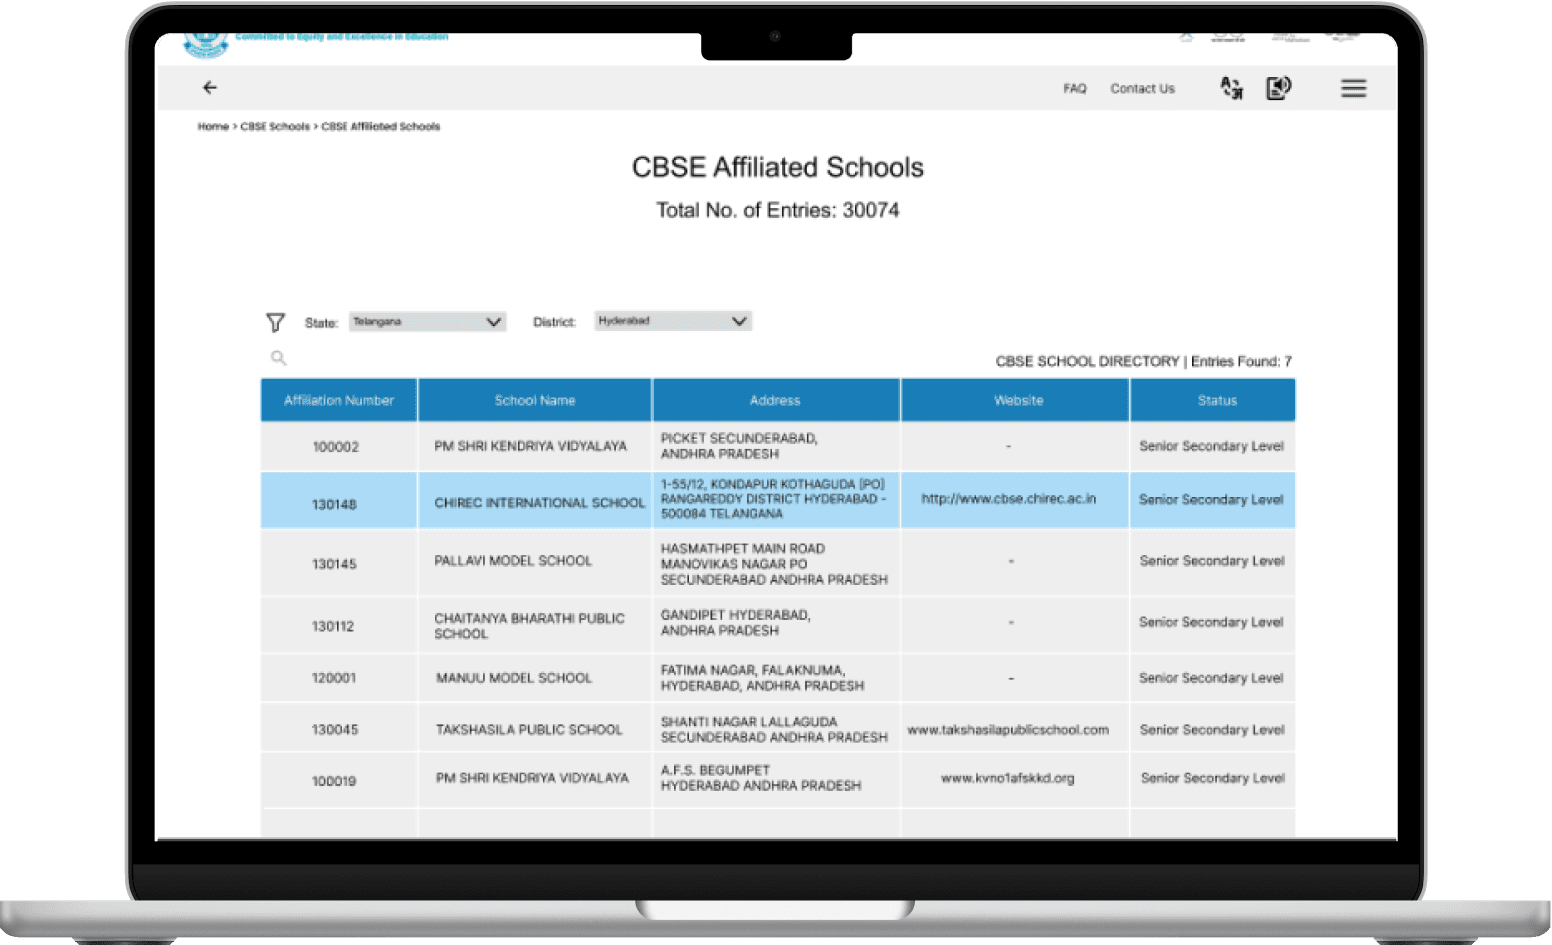Click the Entries Found: 7 label

click(x=1241, y=361)
